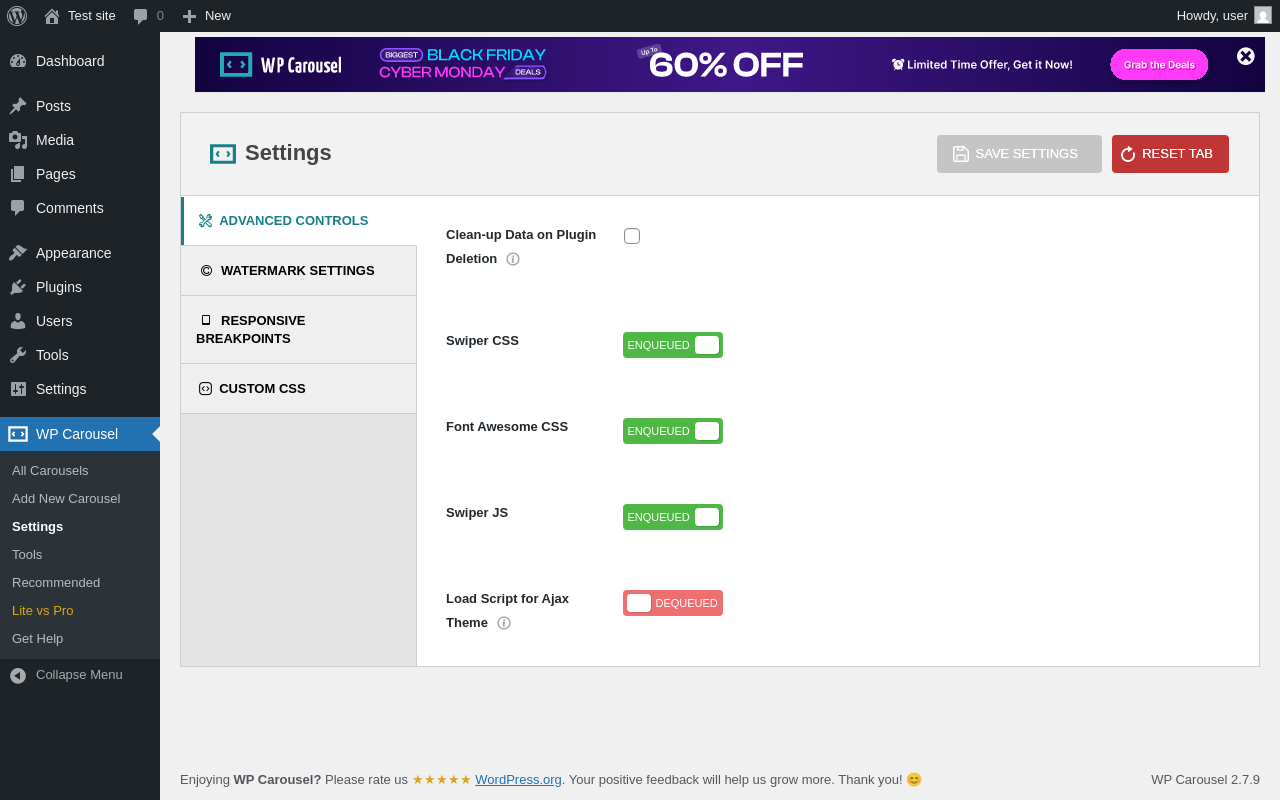
Task: Click the info icon beside Clean-up Data
Action: click(513, 259)
